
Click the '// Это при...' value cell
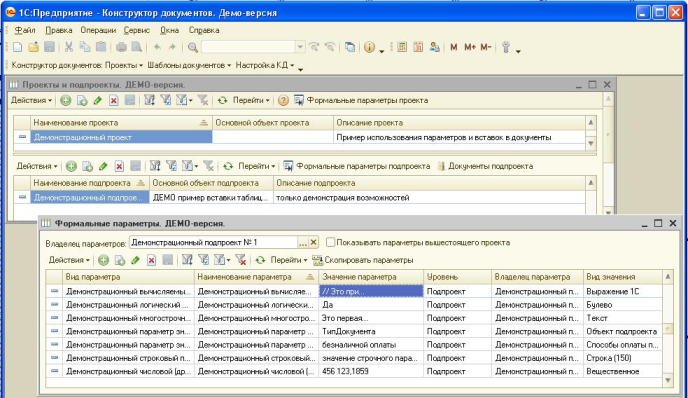point(371,291)
